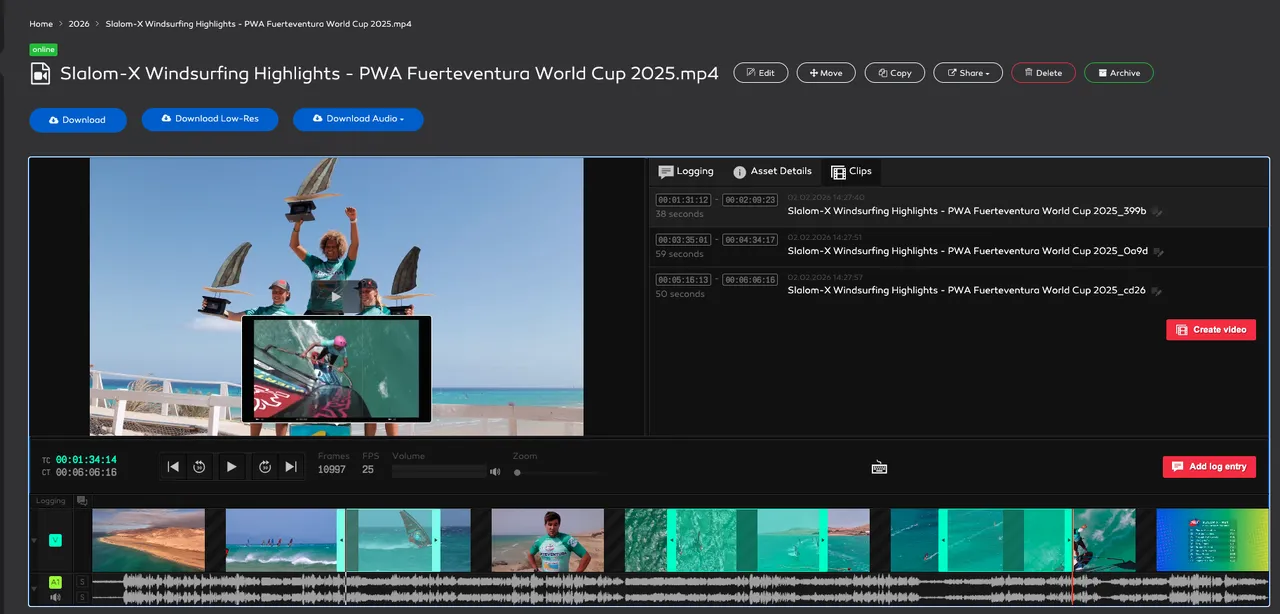The image size is (1280, 614).
Task: Play the video with the play button
Action: click(x=231, y=466)
